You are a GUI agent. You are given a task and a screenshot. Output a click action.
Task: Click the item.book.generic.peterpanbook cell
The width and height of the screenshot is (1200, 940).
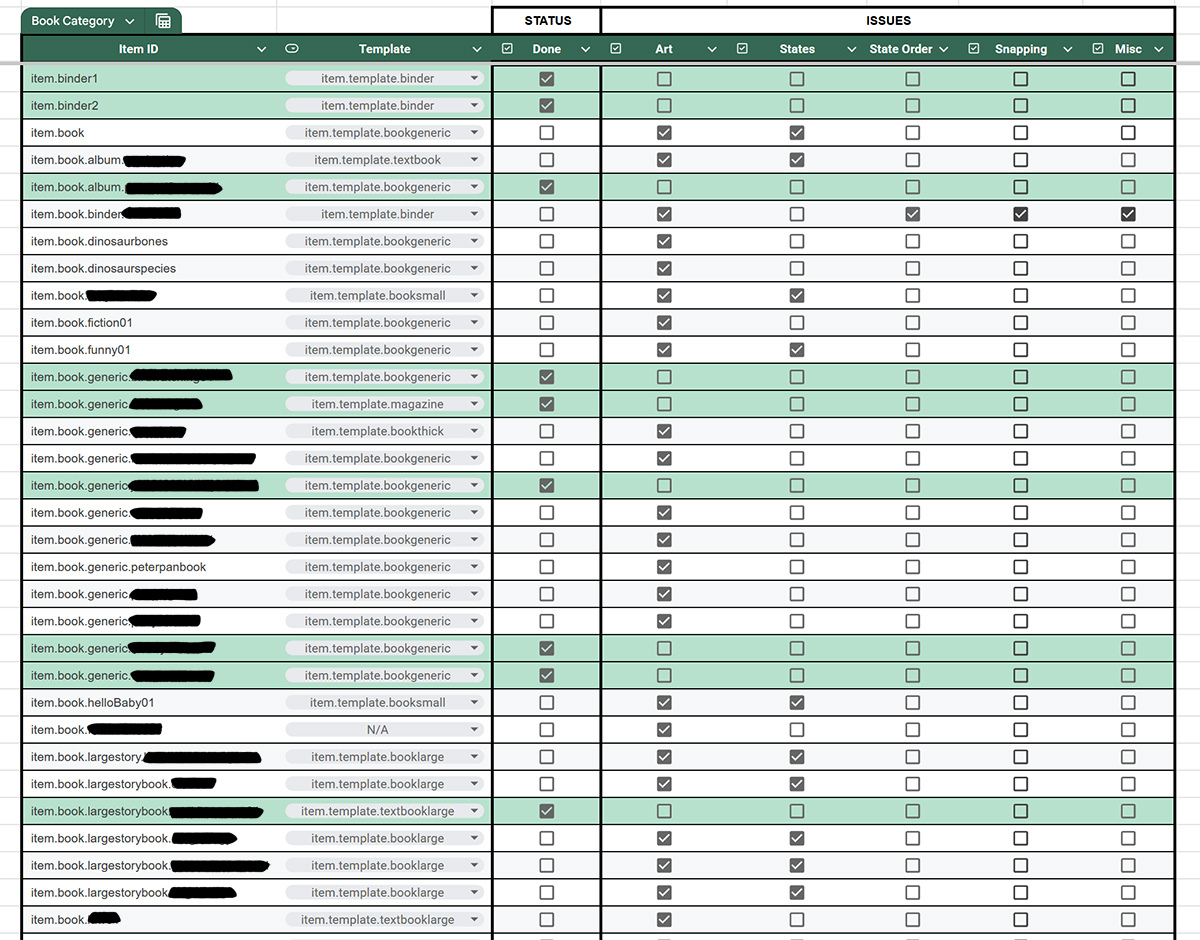coord(119,567)
